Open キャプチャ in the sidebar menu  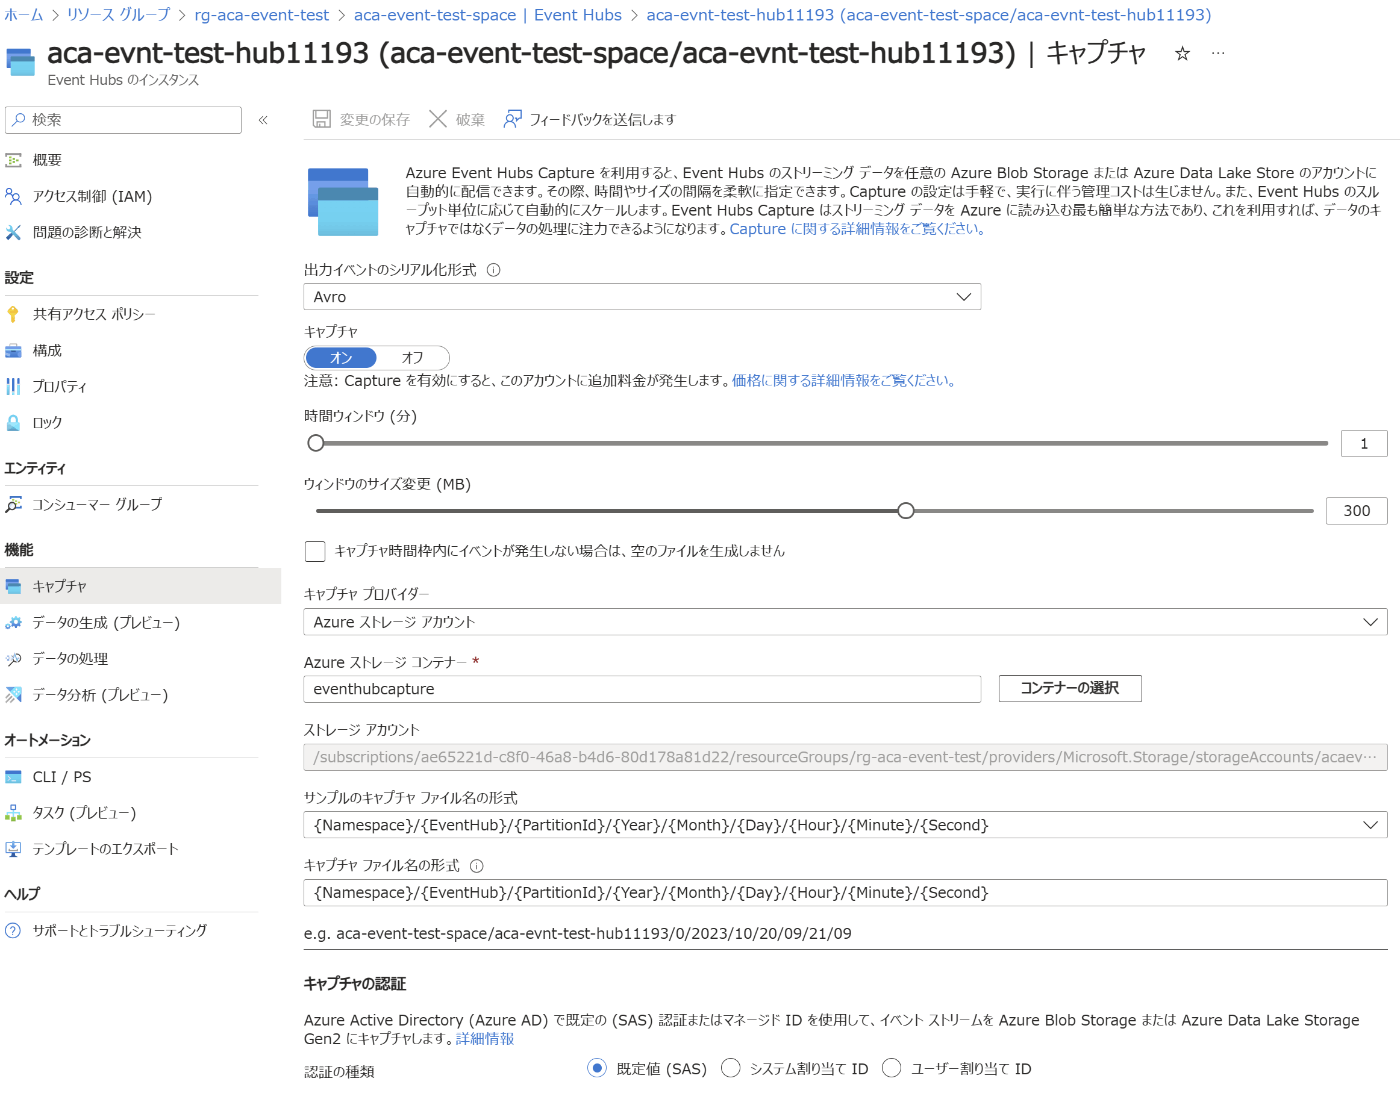point(140,586)
